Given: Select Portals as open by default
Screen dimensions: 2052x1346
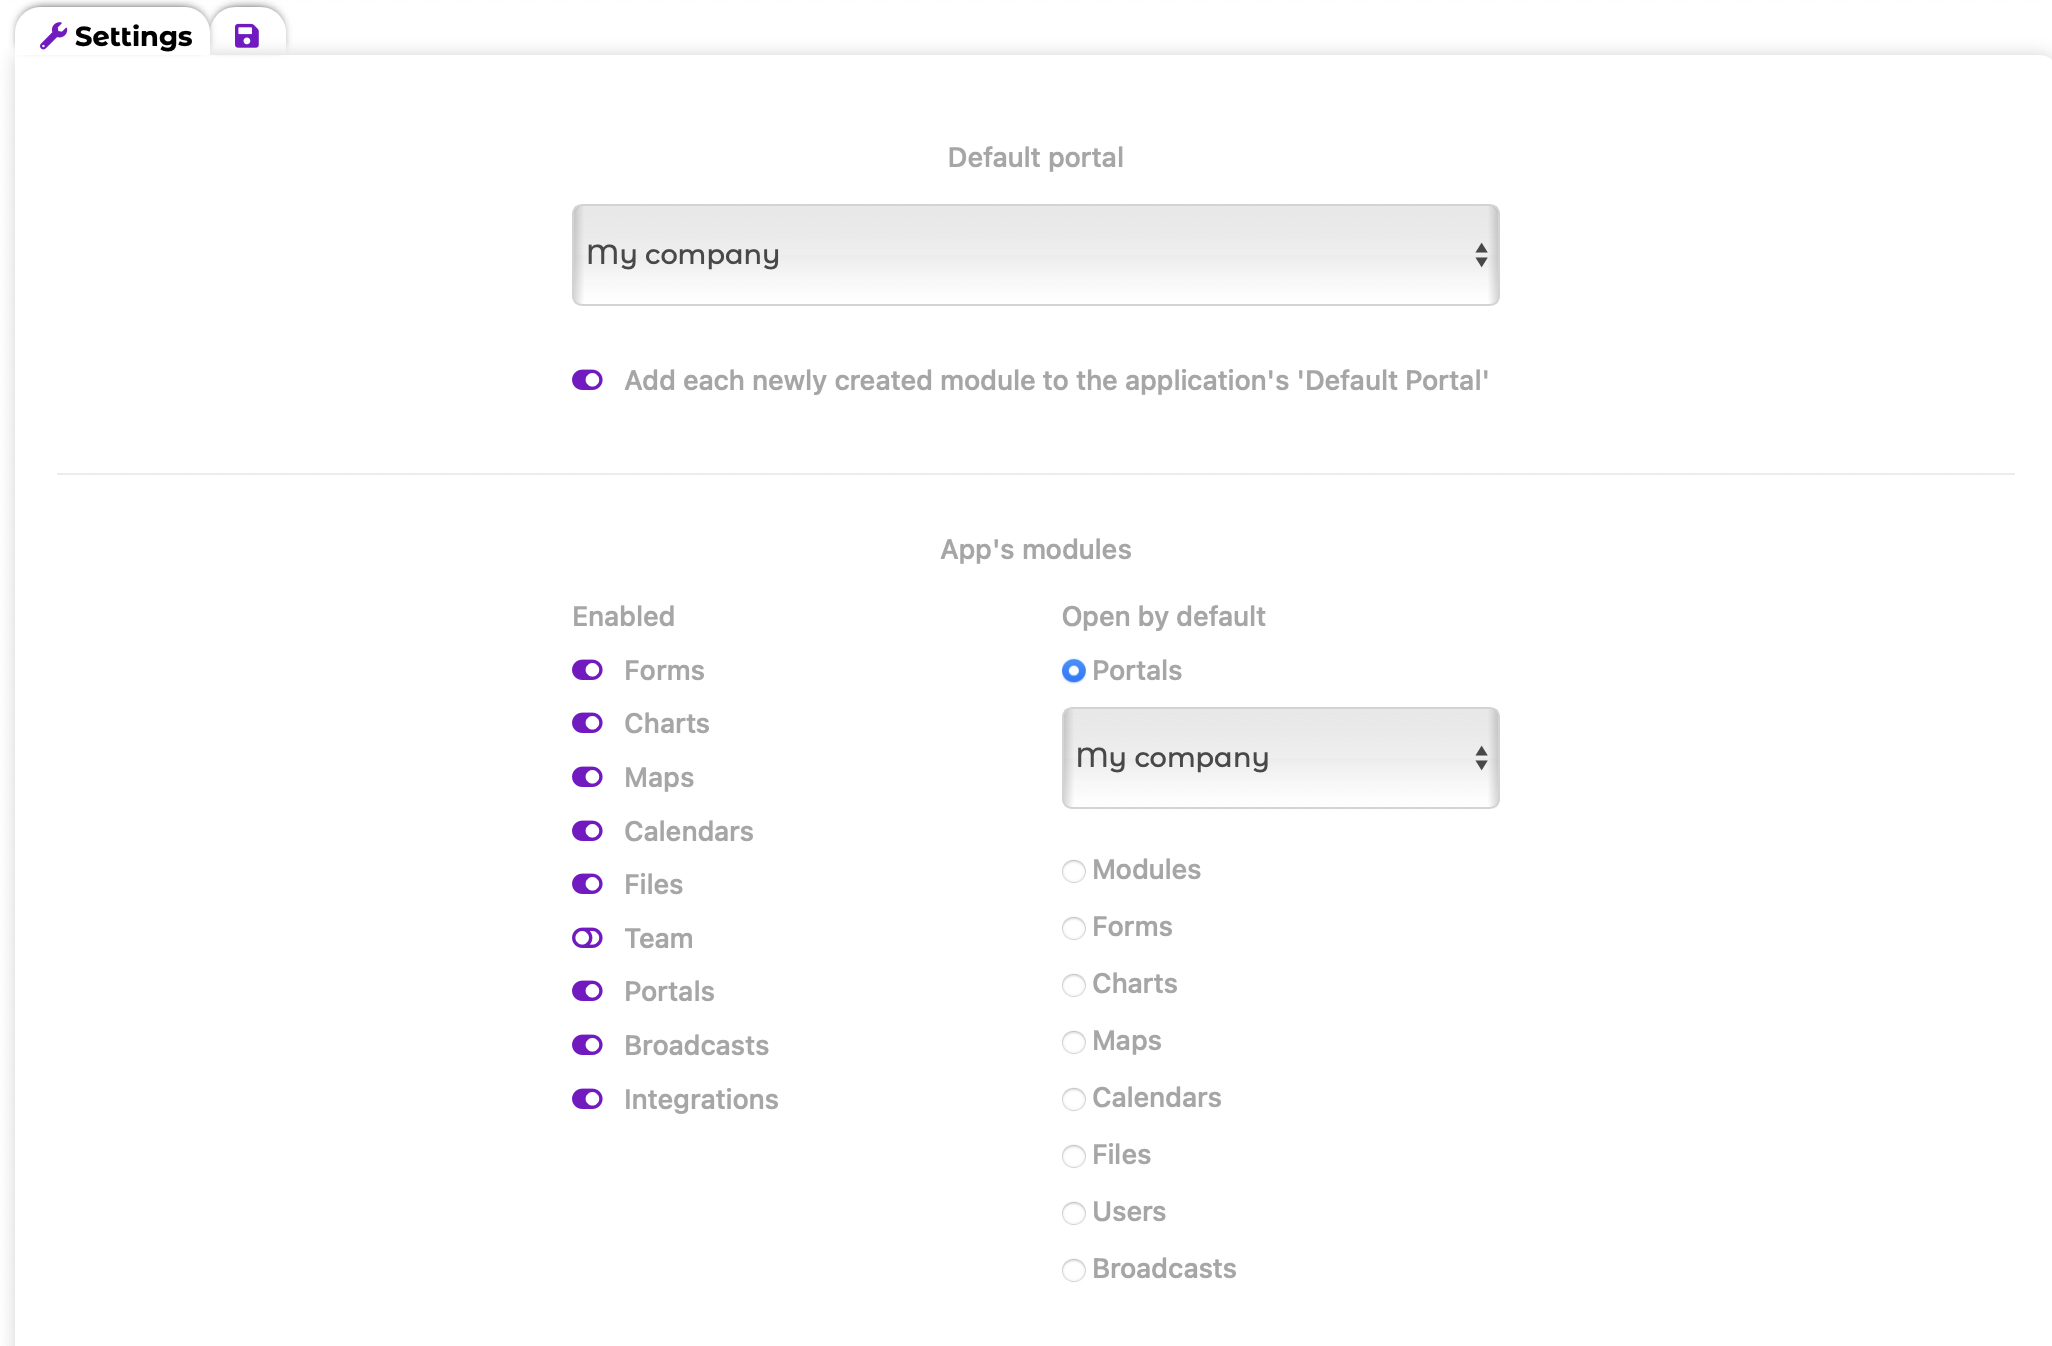Looking at the screenshot, I should 1074,671.
